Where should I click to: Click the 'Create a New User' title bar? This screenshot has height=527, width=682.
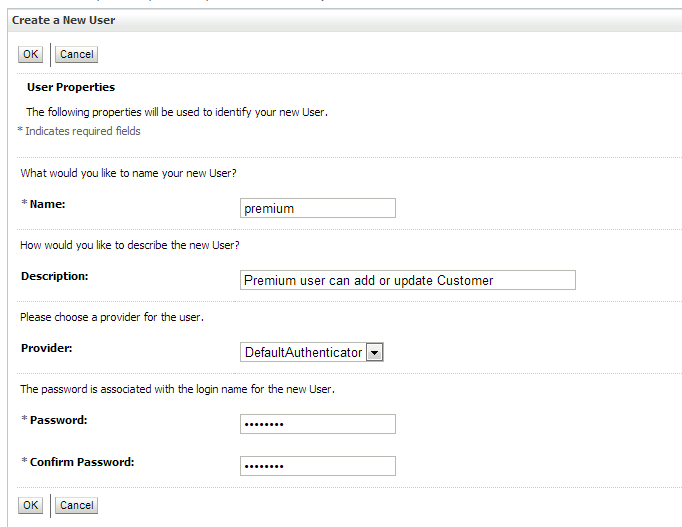pos(64,20)
